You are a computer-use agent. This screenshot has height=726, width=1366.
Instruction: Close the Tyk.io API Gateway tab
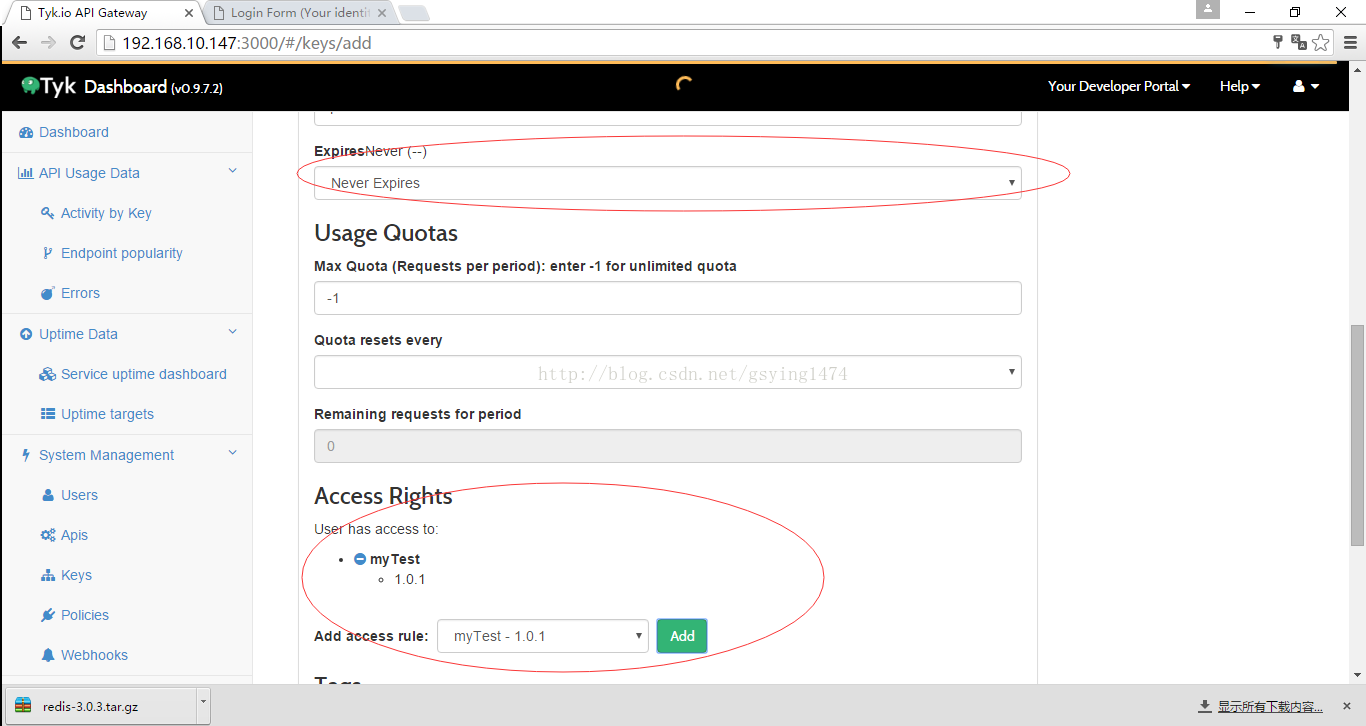click(x=189, y=14)
